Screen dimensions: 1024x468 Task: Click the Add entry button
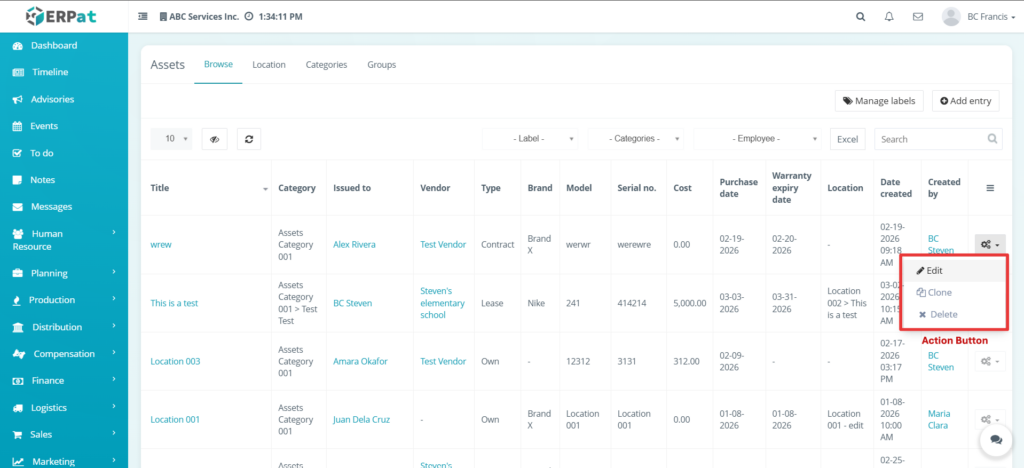pos(965,101)
